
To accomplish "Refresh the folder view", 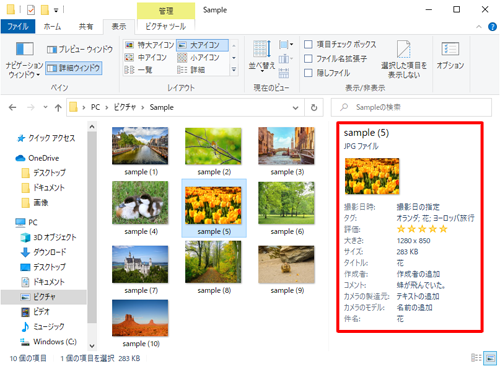I will [314, 107].
